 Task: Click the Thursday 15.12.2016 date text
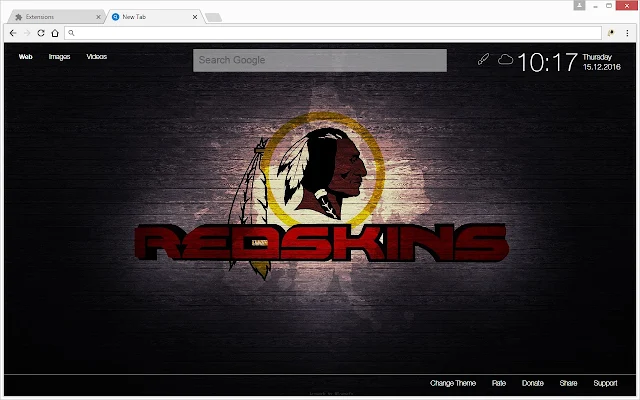pos(602,62)
